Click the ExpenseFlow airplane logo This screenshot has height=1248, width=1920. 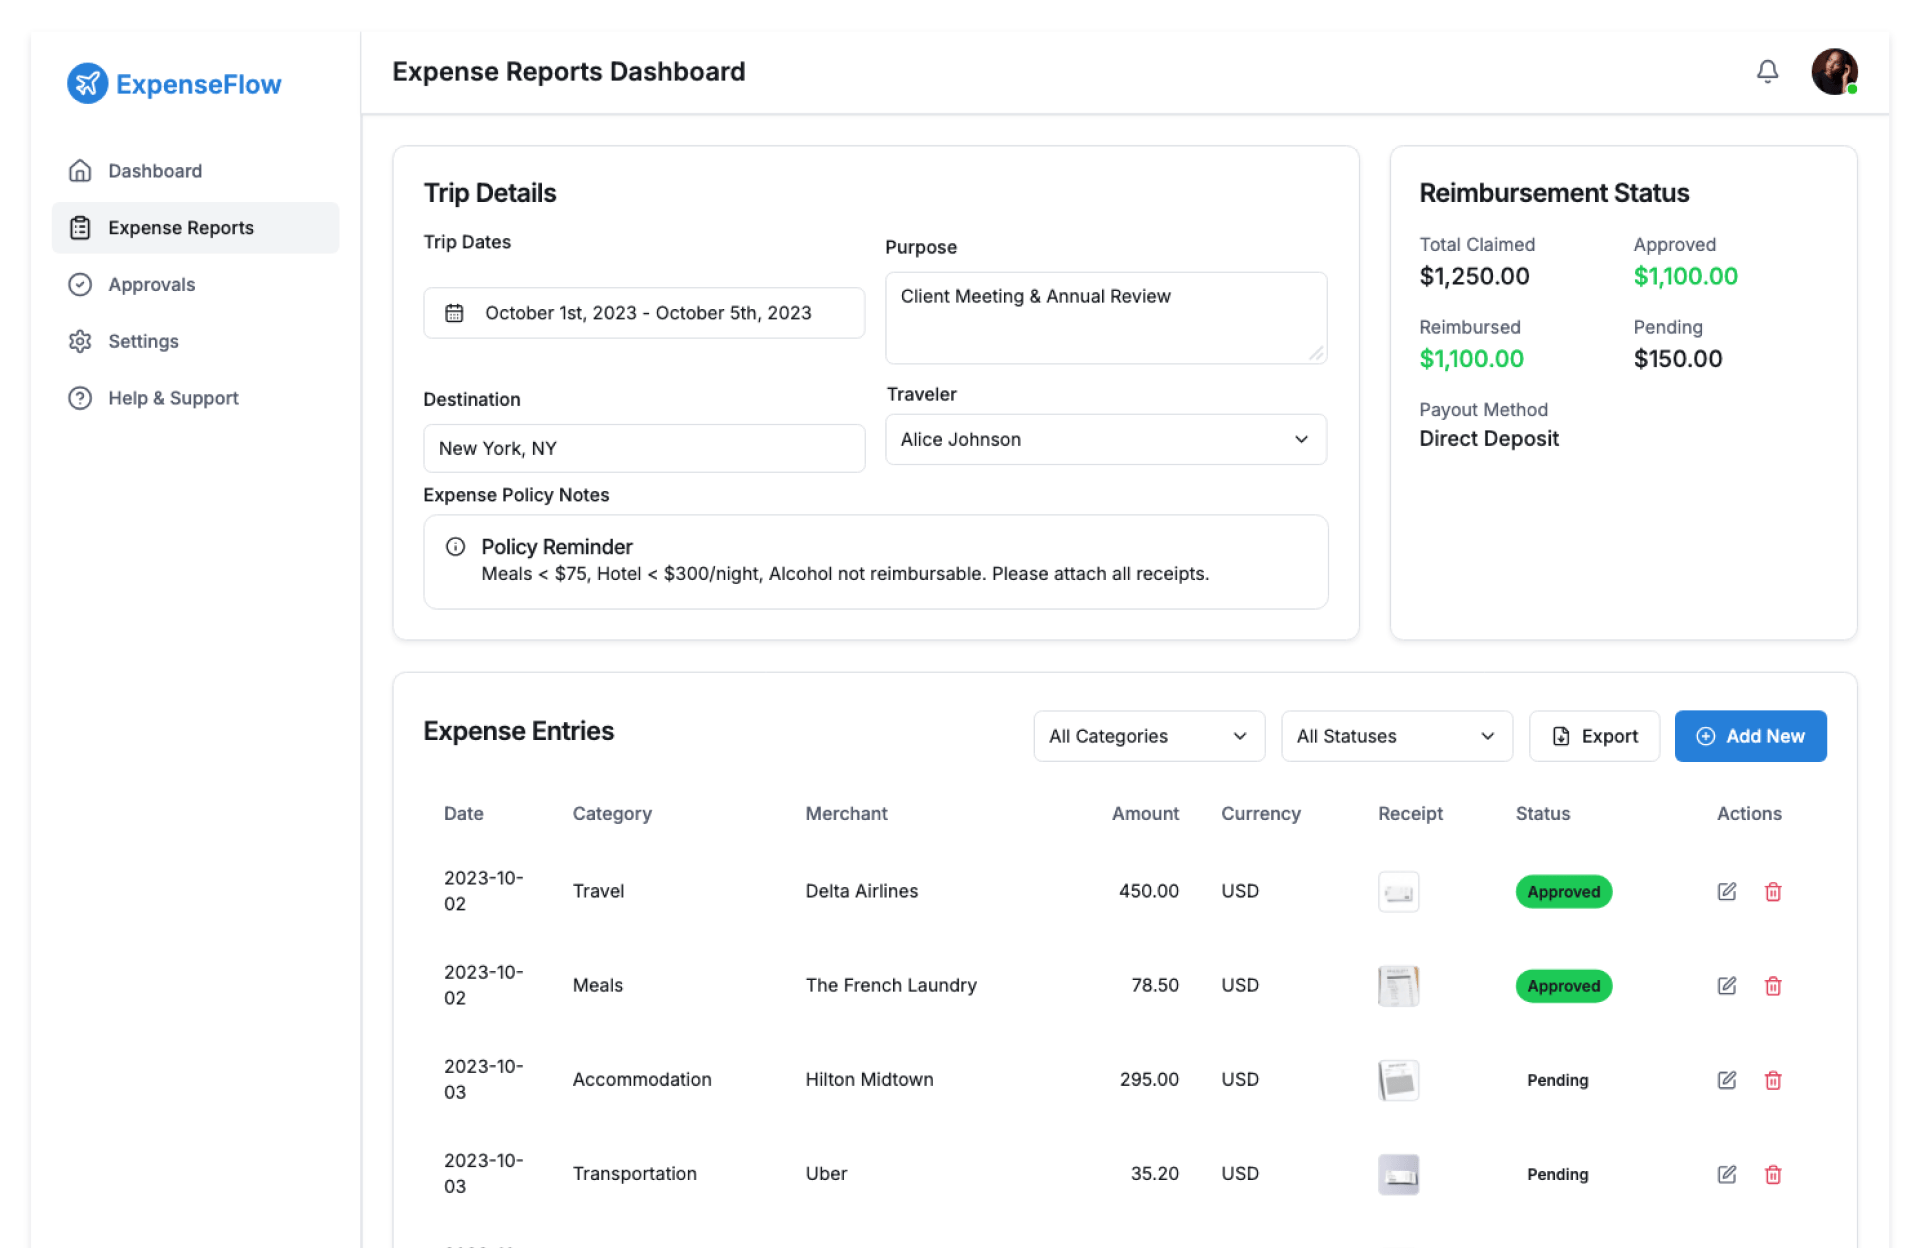coord(87,84)
